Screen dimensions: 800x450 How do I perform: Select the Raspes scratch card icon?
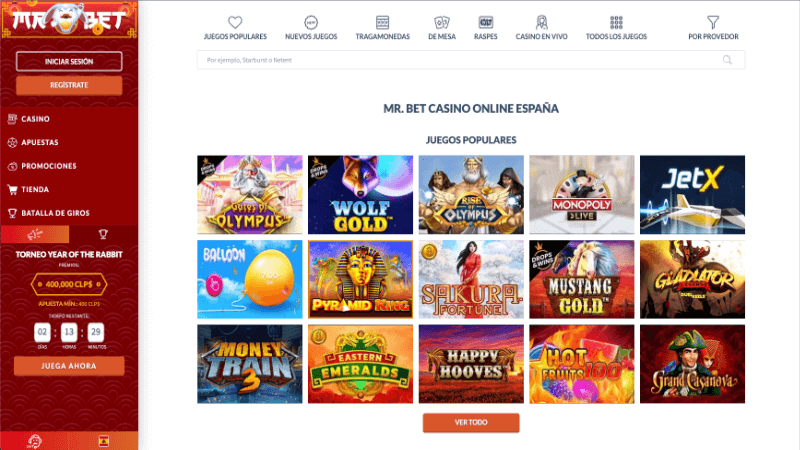click(x=485, y=22)
